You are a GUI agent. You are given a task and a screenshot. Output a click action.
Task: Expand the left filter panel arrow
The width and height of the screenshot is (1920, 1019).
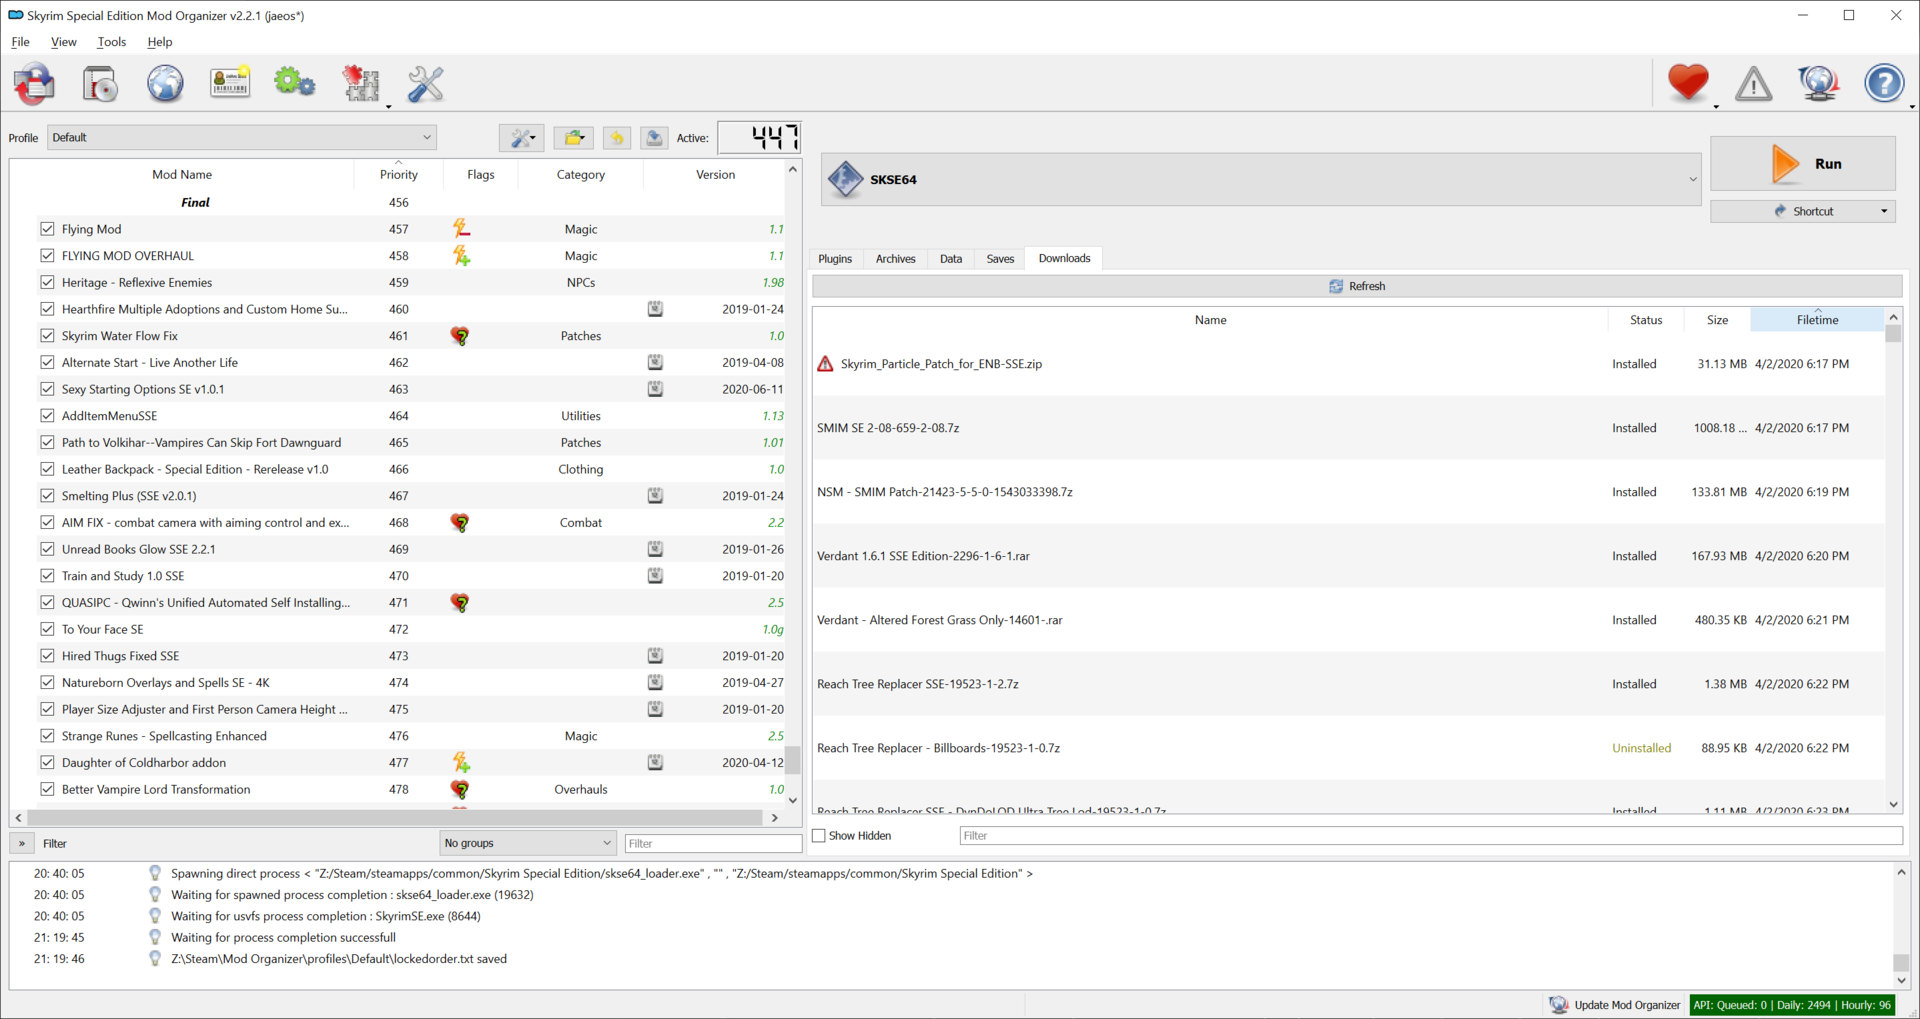point(22,843)
